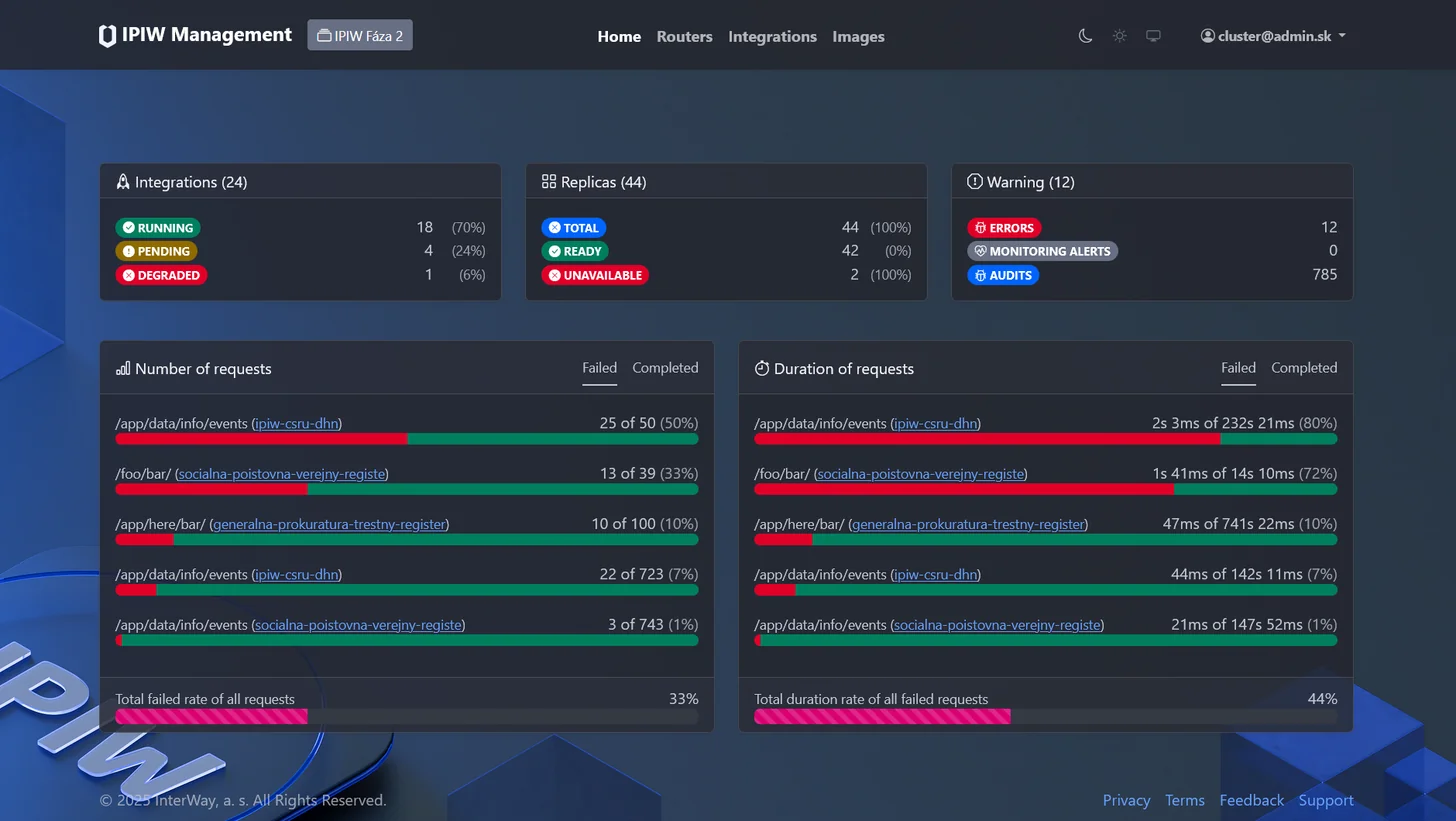Click the ERRORS badge
1456x821 pixels.
coord(1005,228)
